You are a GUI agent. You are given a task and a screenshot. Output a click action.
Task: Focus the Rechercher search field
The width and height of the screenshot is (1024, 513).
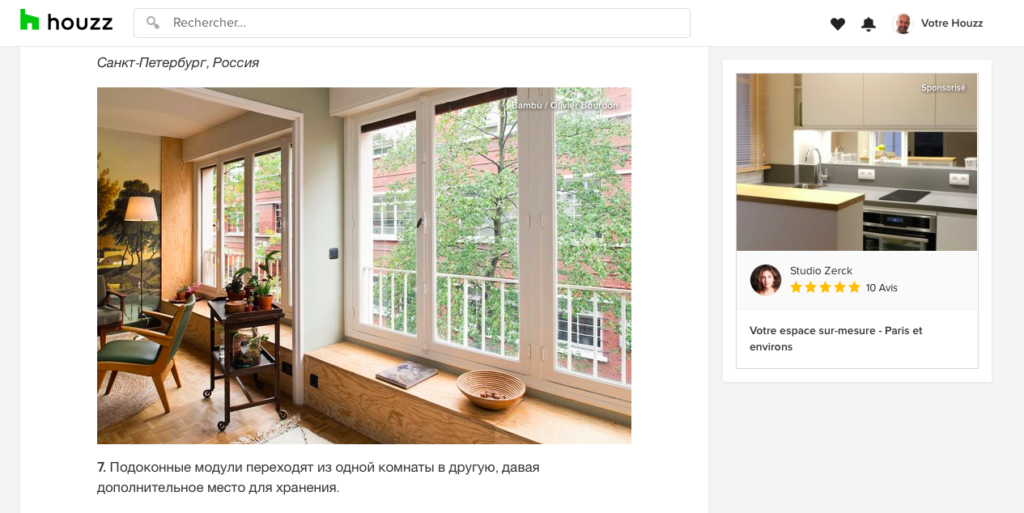tap(412, 23)
